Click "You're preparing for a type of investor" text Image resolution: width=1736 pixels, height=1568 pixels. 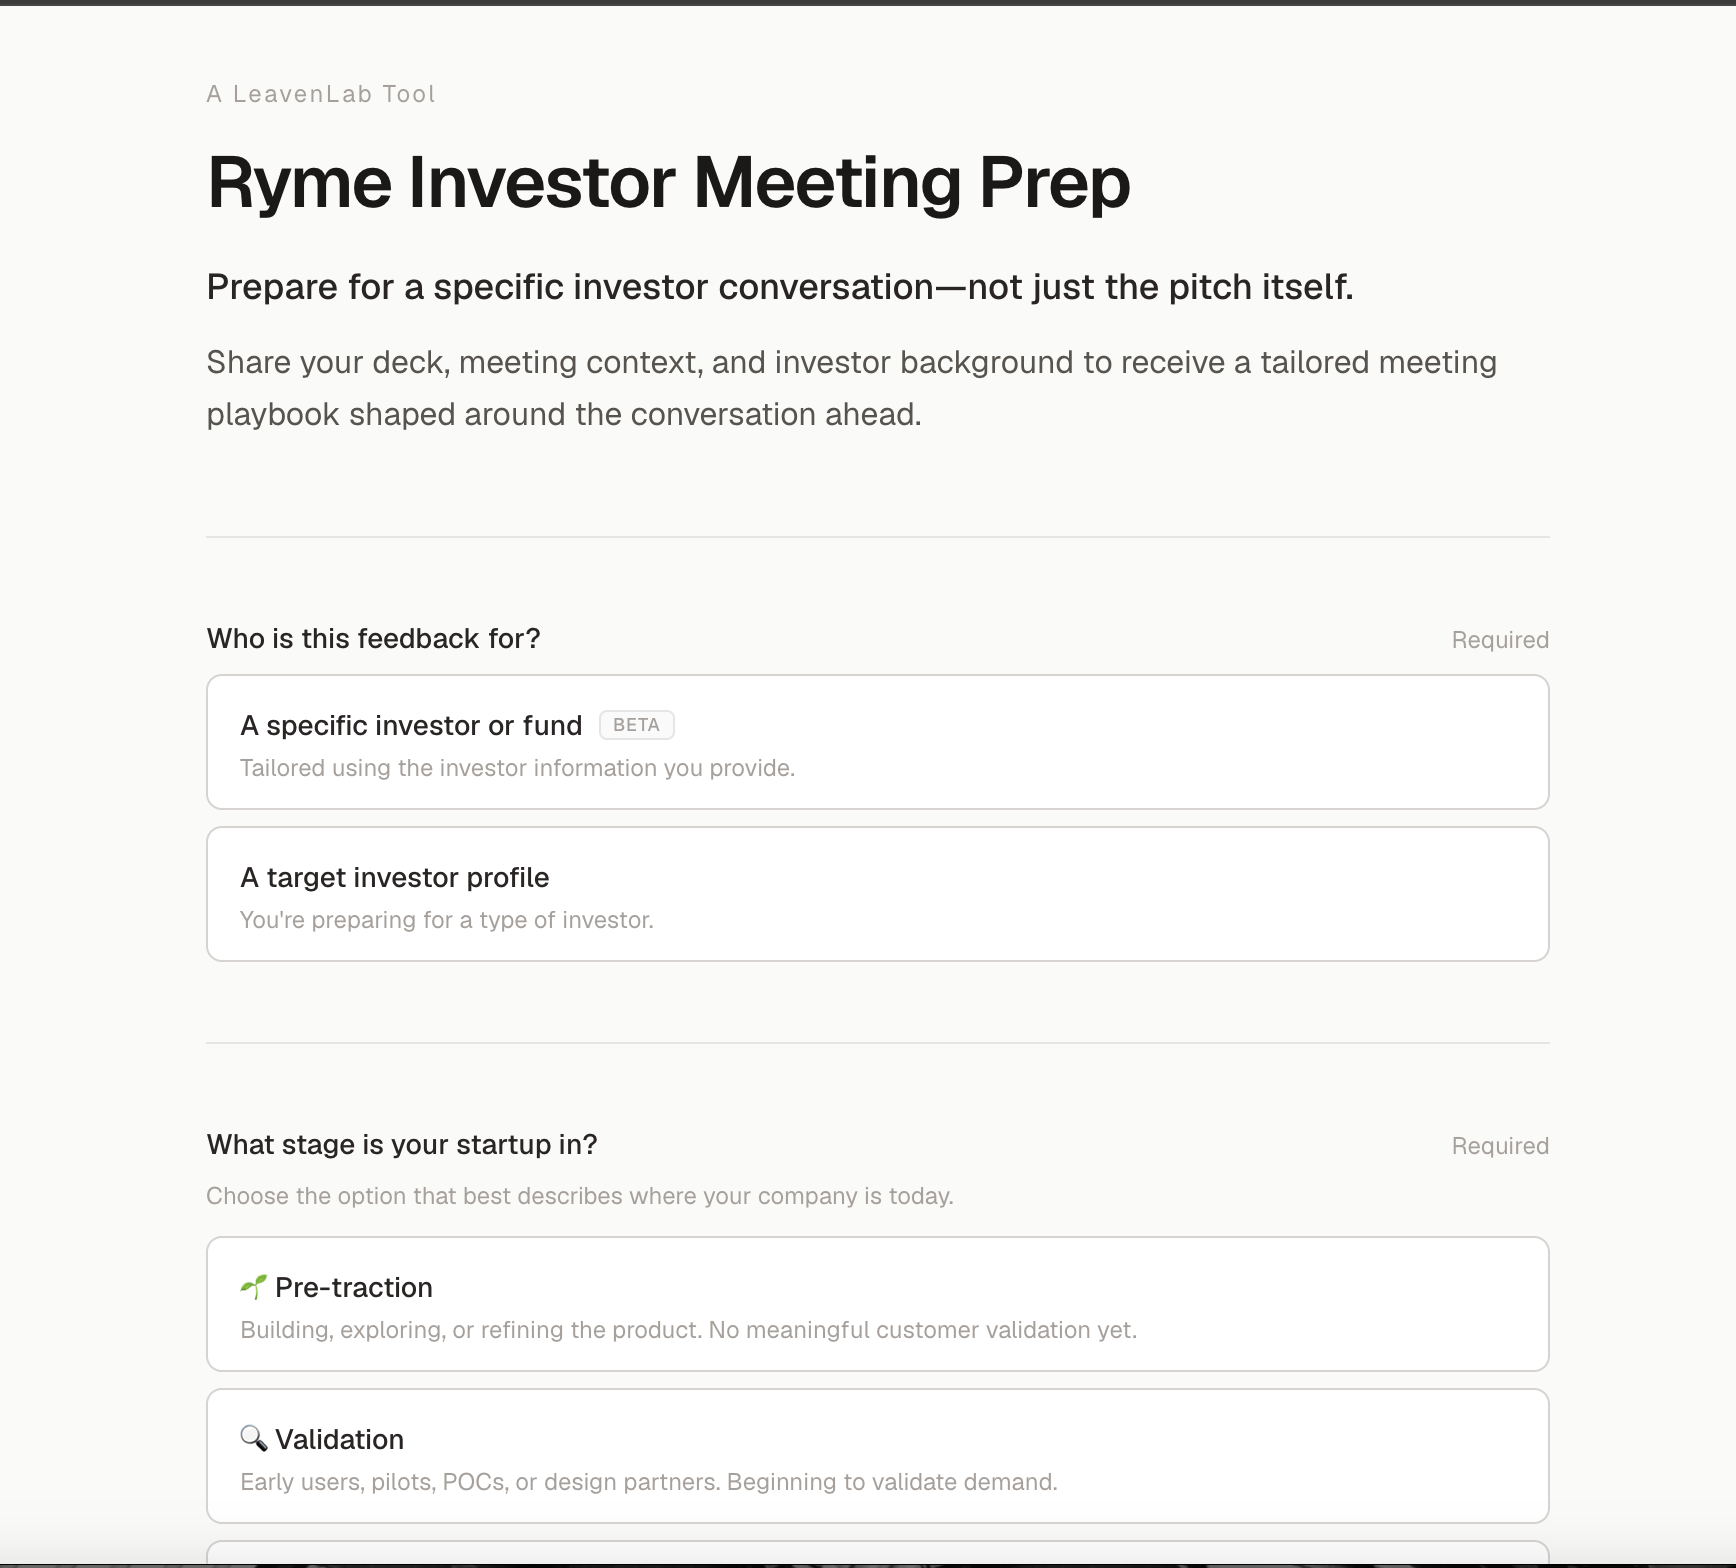pos(447,920)
